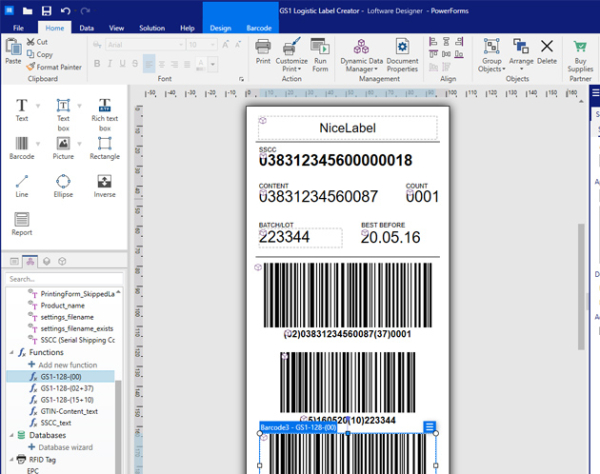
Task: Click the vertical canvas scrollbar
Action: (581, 286)
